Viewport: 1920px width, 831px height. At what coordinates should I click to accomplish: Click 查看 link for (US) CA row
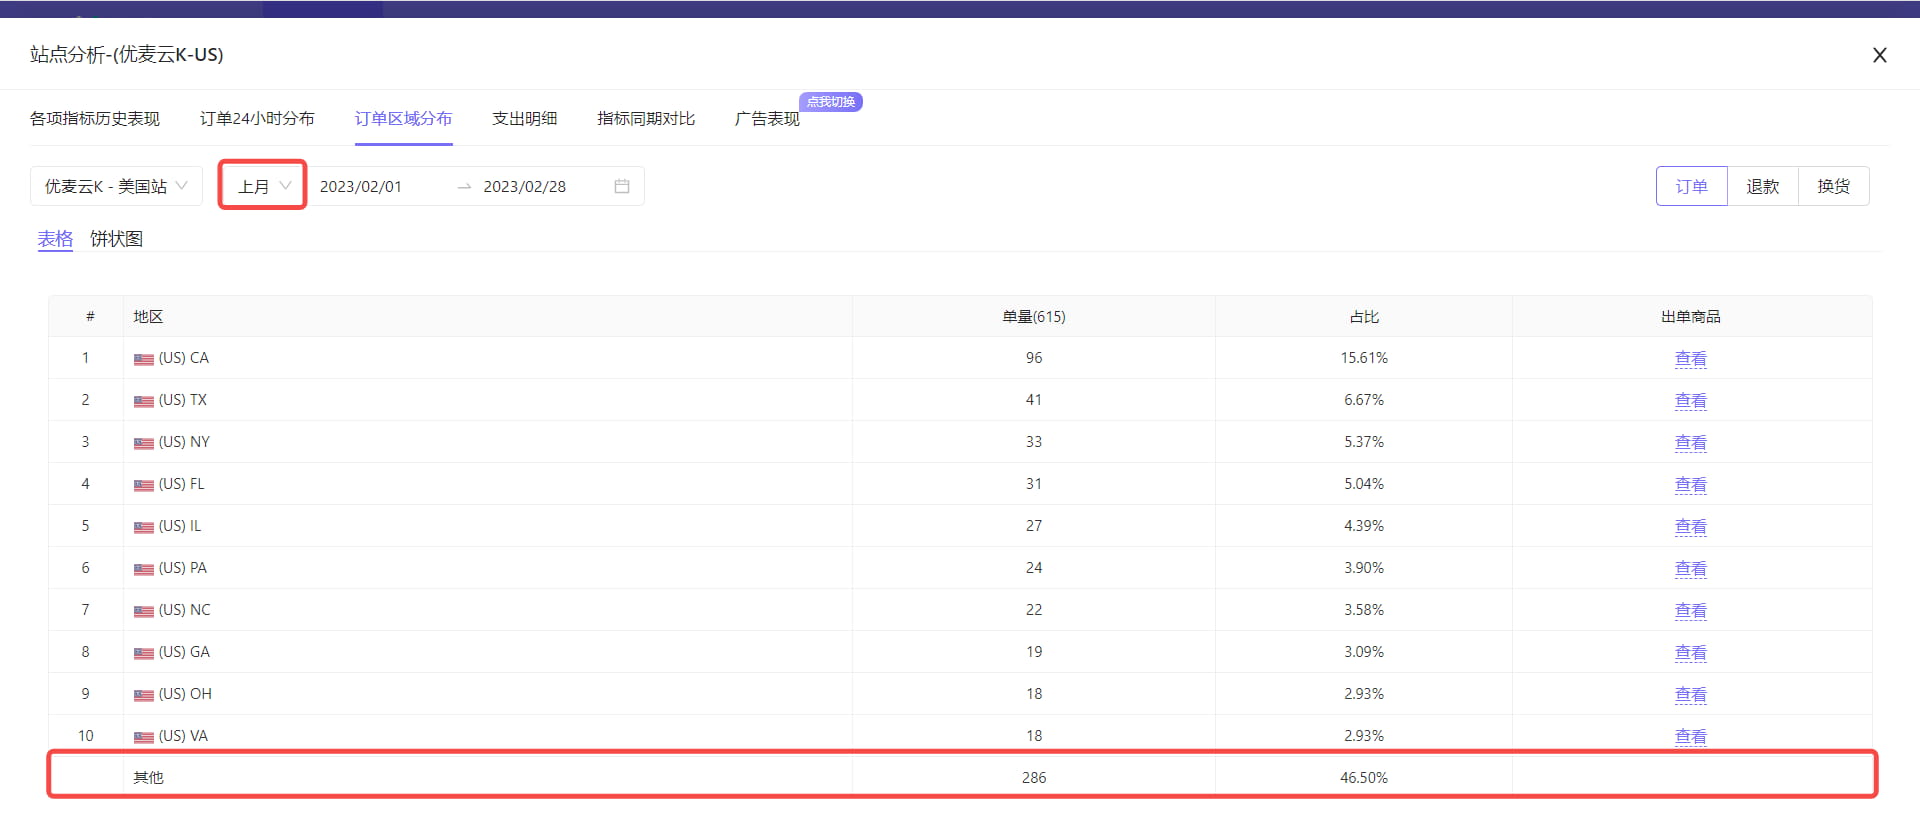[x=1691, y=358]
